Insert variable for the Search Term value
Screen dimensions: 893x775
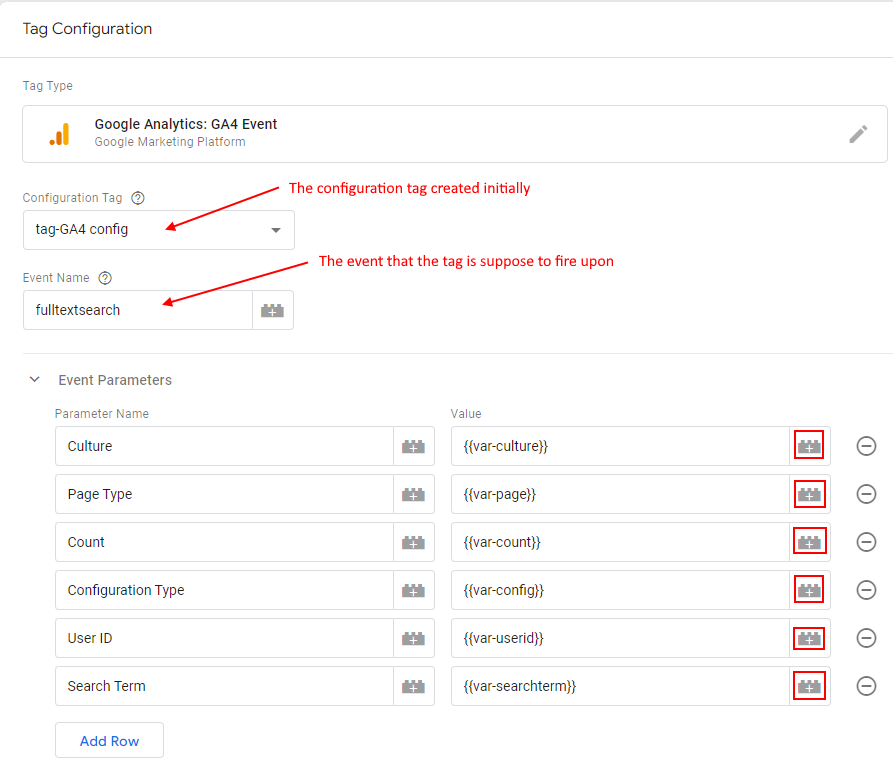(810, 686)
